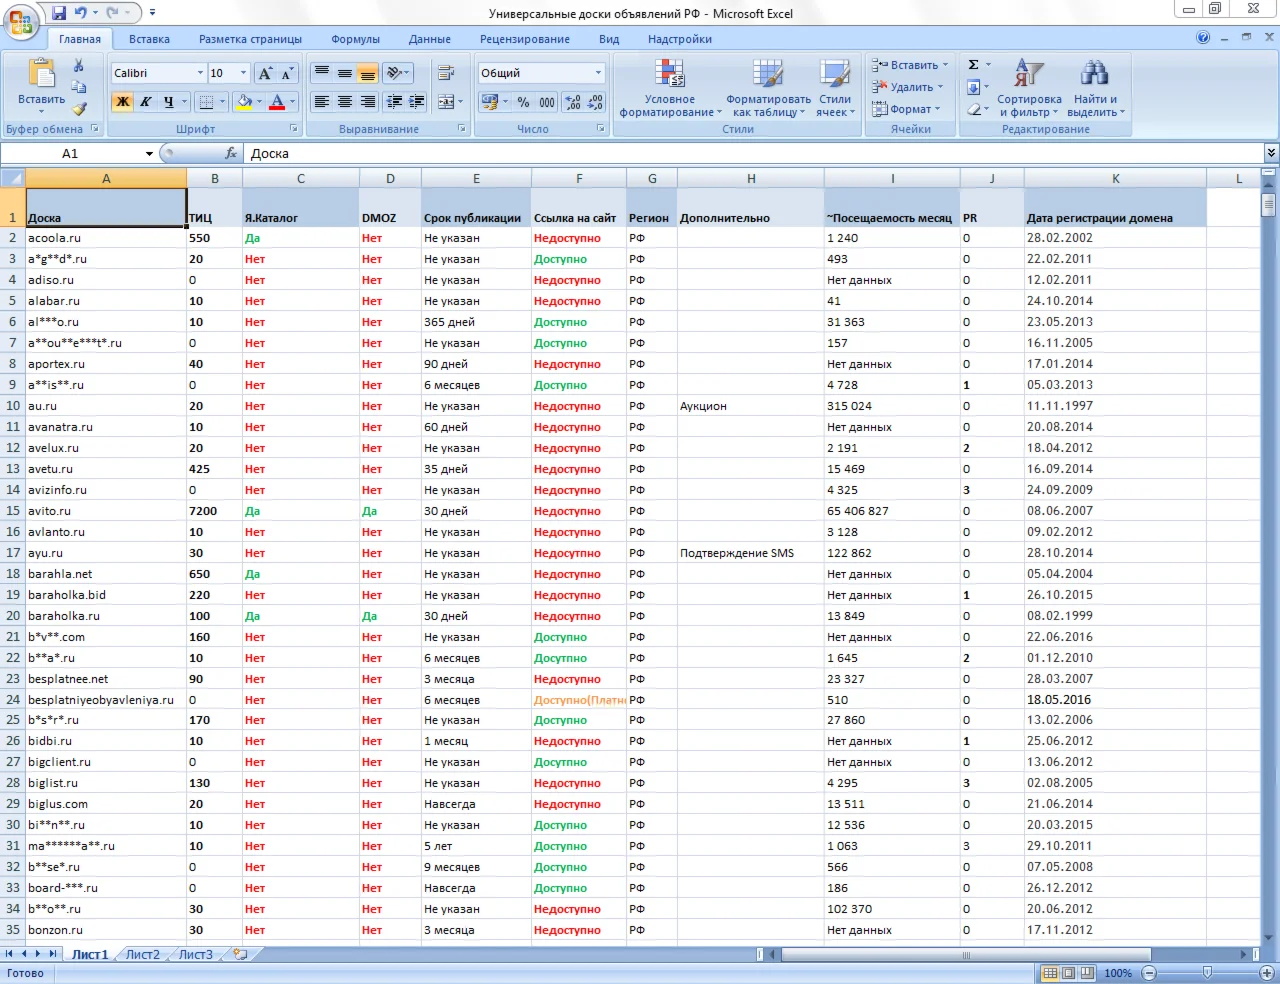Toggle bold formatting (Ж)
Image resolution: width=1280 pixels, height=984 pixels.
[122, 102]
